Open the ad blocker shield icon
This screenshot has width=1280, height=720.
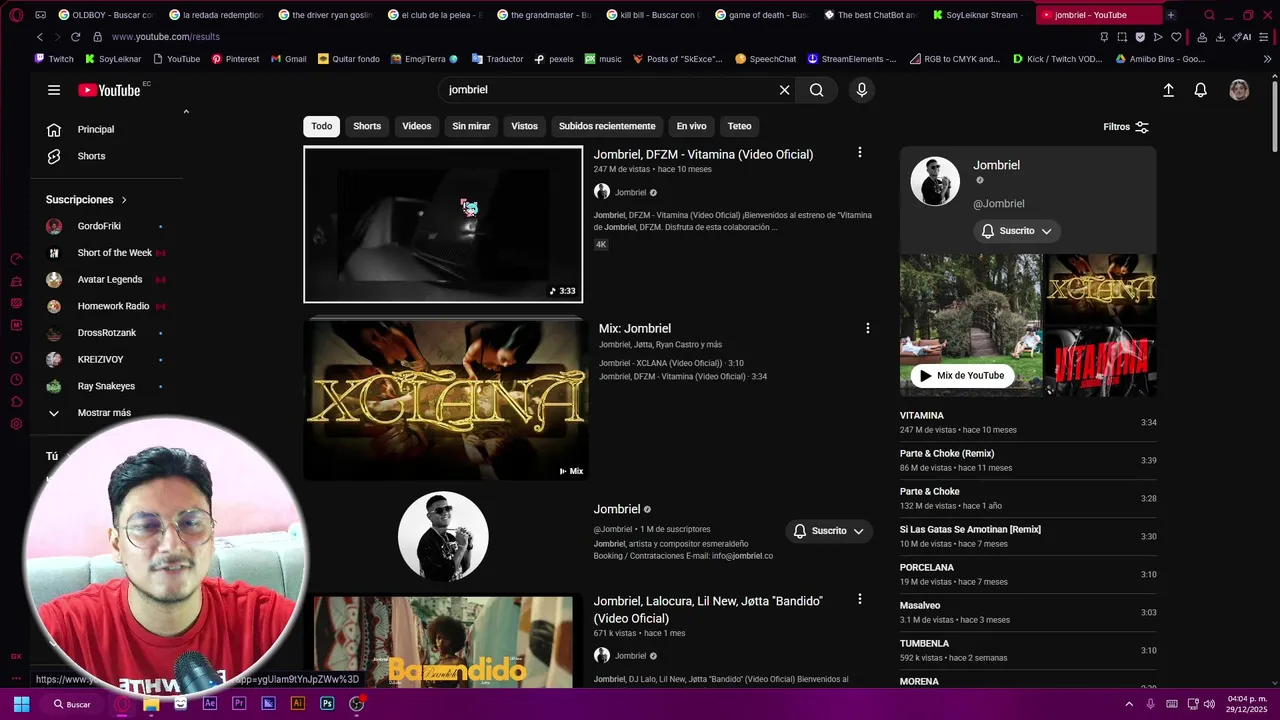tap(1140, 37)
